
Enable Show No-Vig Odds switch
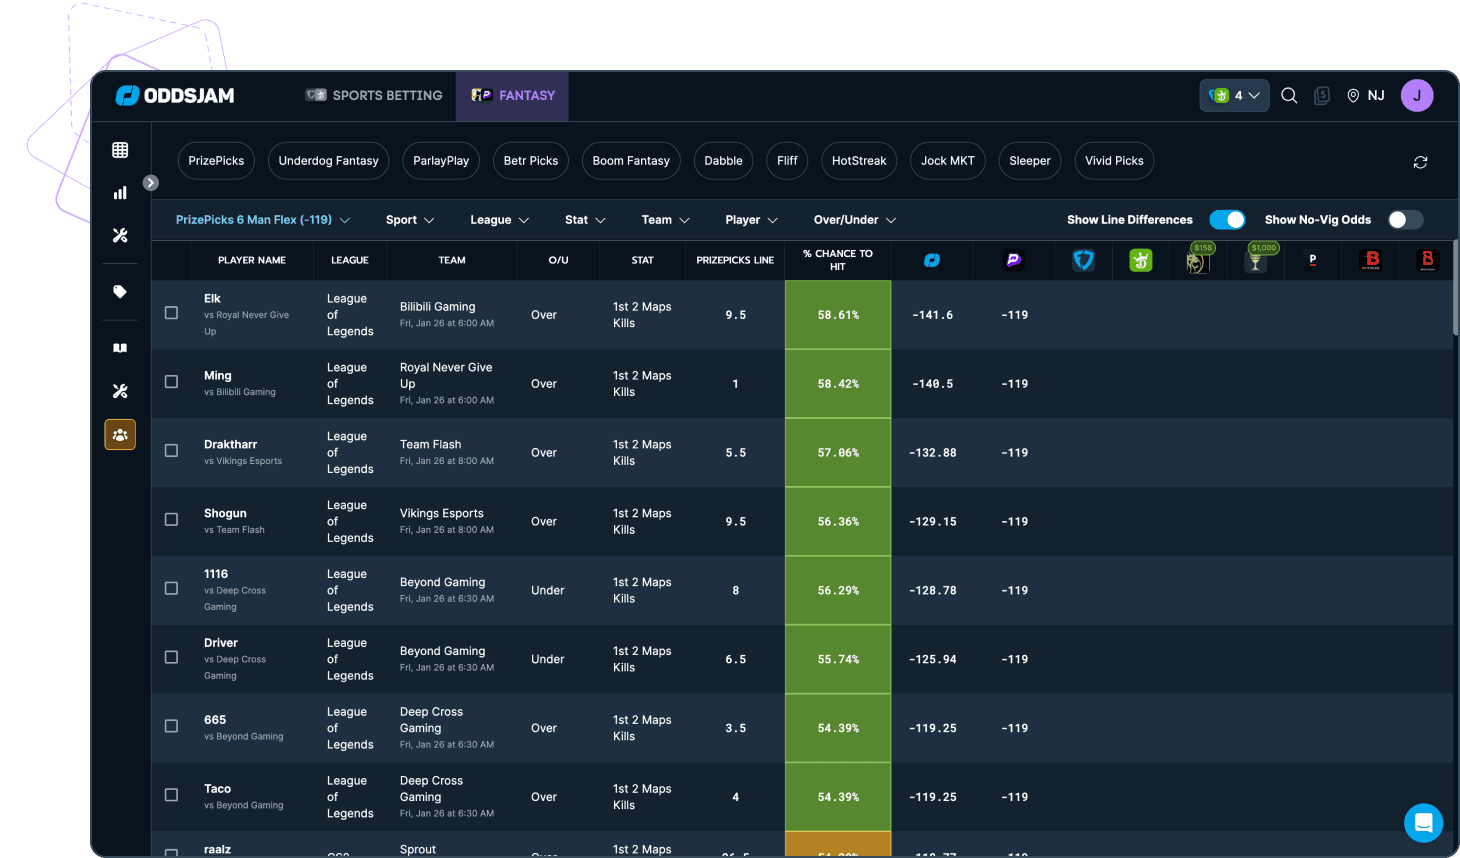[1405, 220]
